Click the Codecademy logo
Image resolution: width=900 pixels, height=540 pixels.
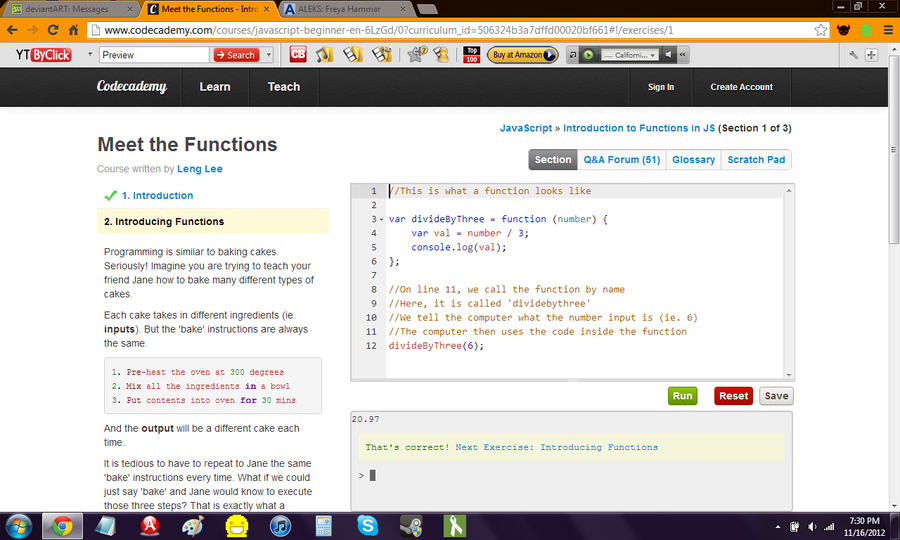coord(131,87)
